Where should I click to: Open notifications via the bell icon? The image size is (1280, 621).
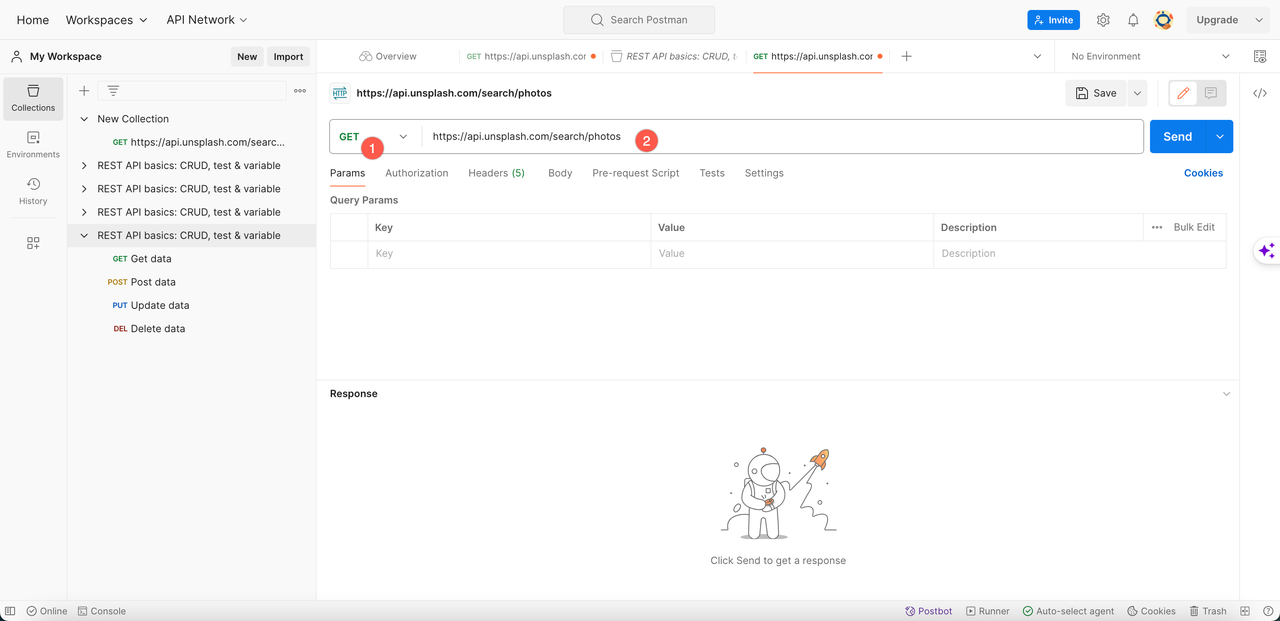coord(1133,20)
